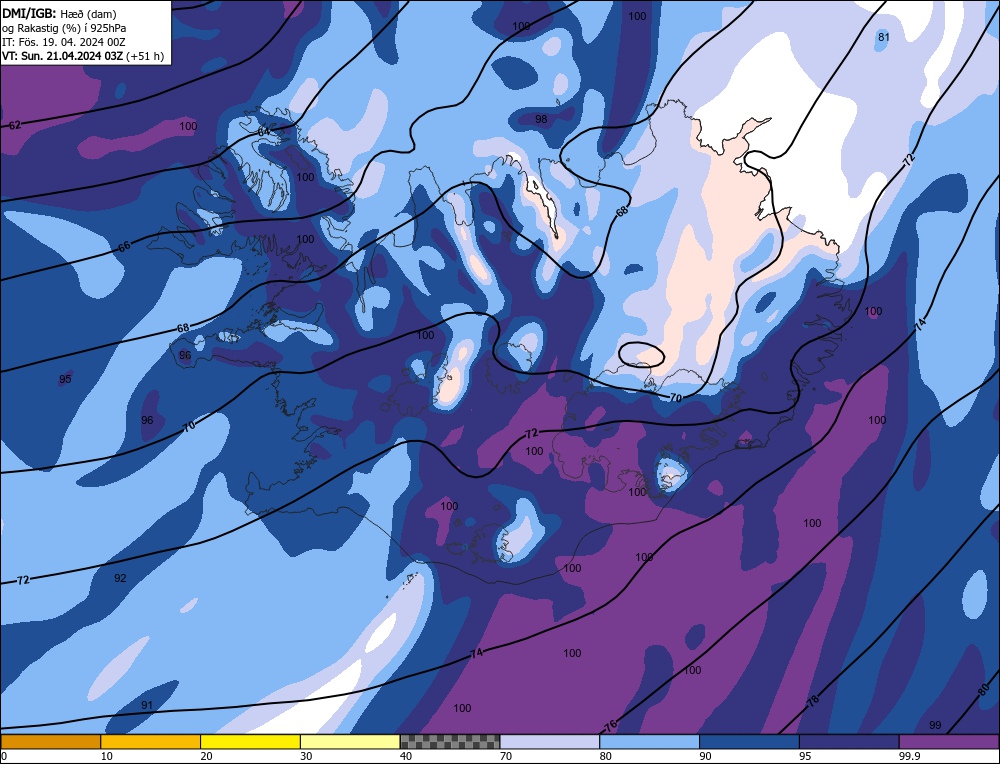The width and height of the screenshot is (1000, 764).
Task: Click the humidity value "91" on the map
Action: [x=147, y=705]
